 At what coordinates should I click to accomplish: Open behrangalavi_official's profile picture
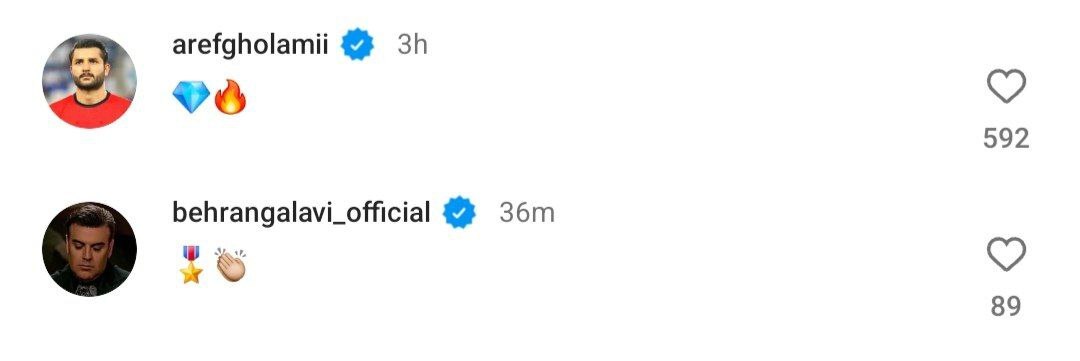click(x=90, y=249)
